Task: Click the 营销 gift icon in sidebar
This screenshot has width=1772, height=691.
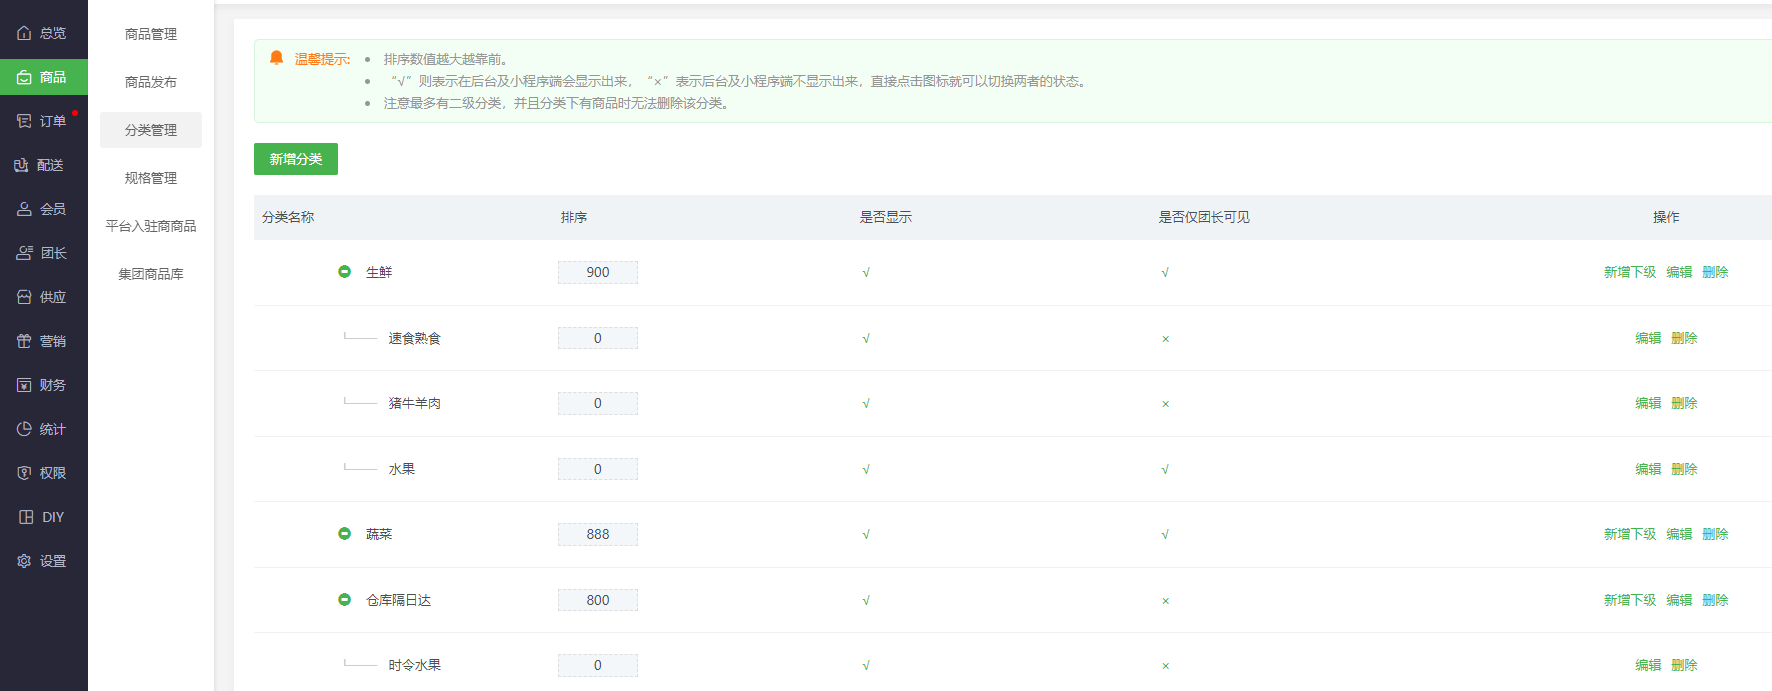Action: click(24, 341)
